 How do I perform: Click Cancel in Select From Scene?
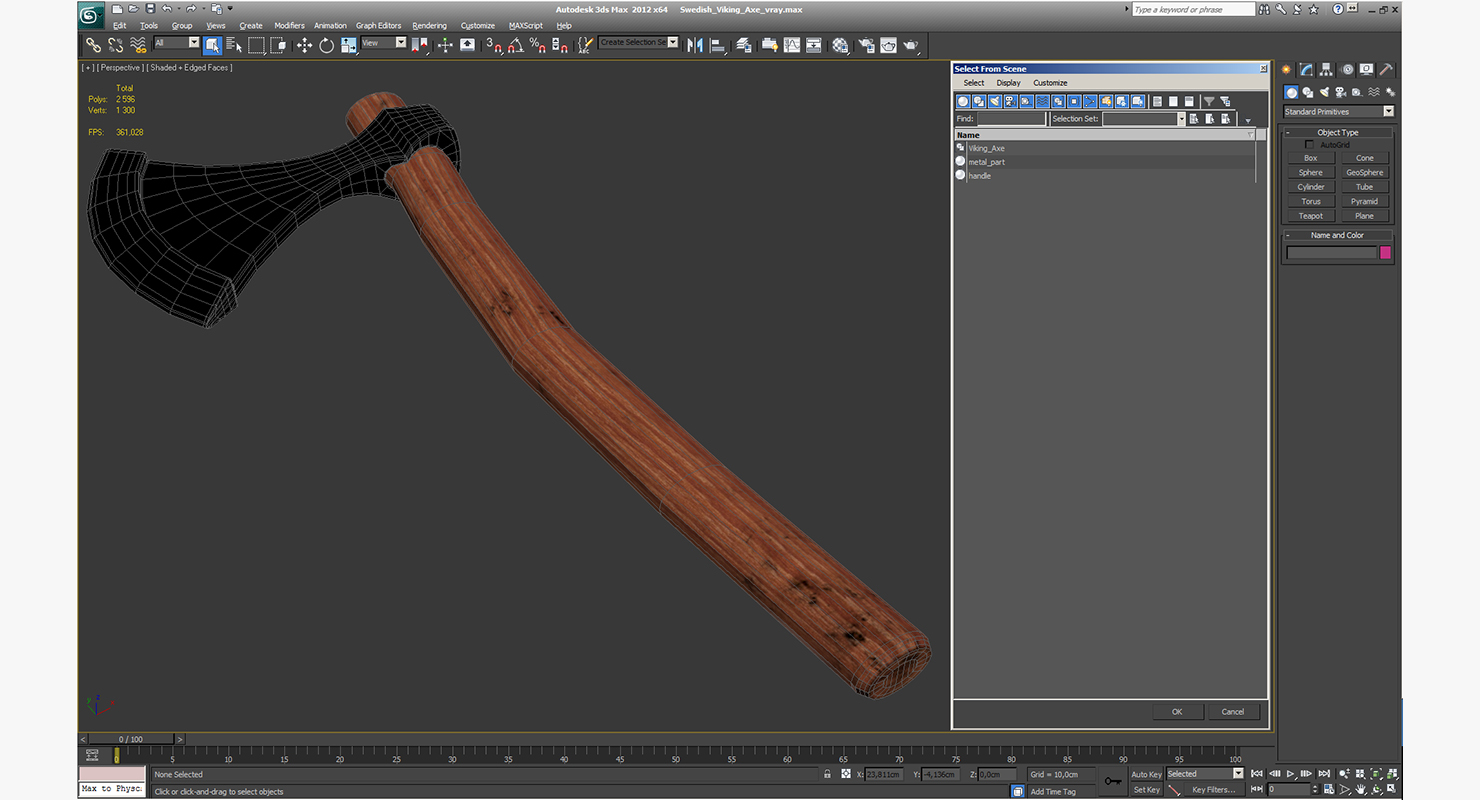coord(1233,712)
